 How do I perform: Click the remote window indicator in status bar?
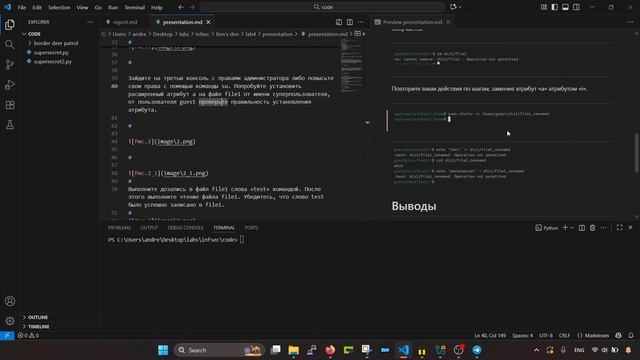pyautogui.click(x=7, y=336)
